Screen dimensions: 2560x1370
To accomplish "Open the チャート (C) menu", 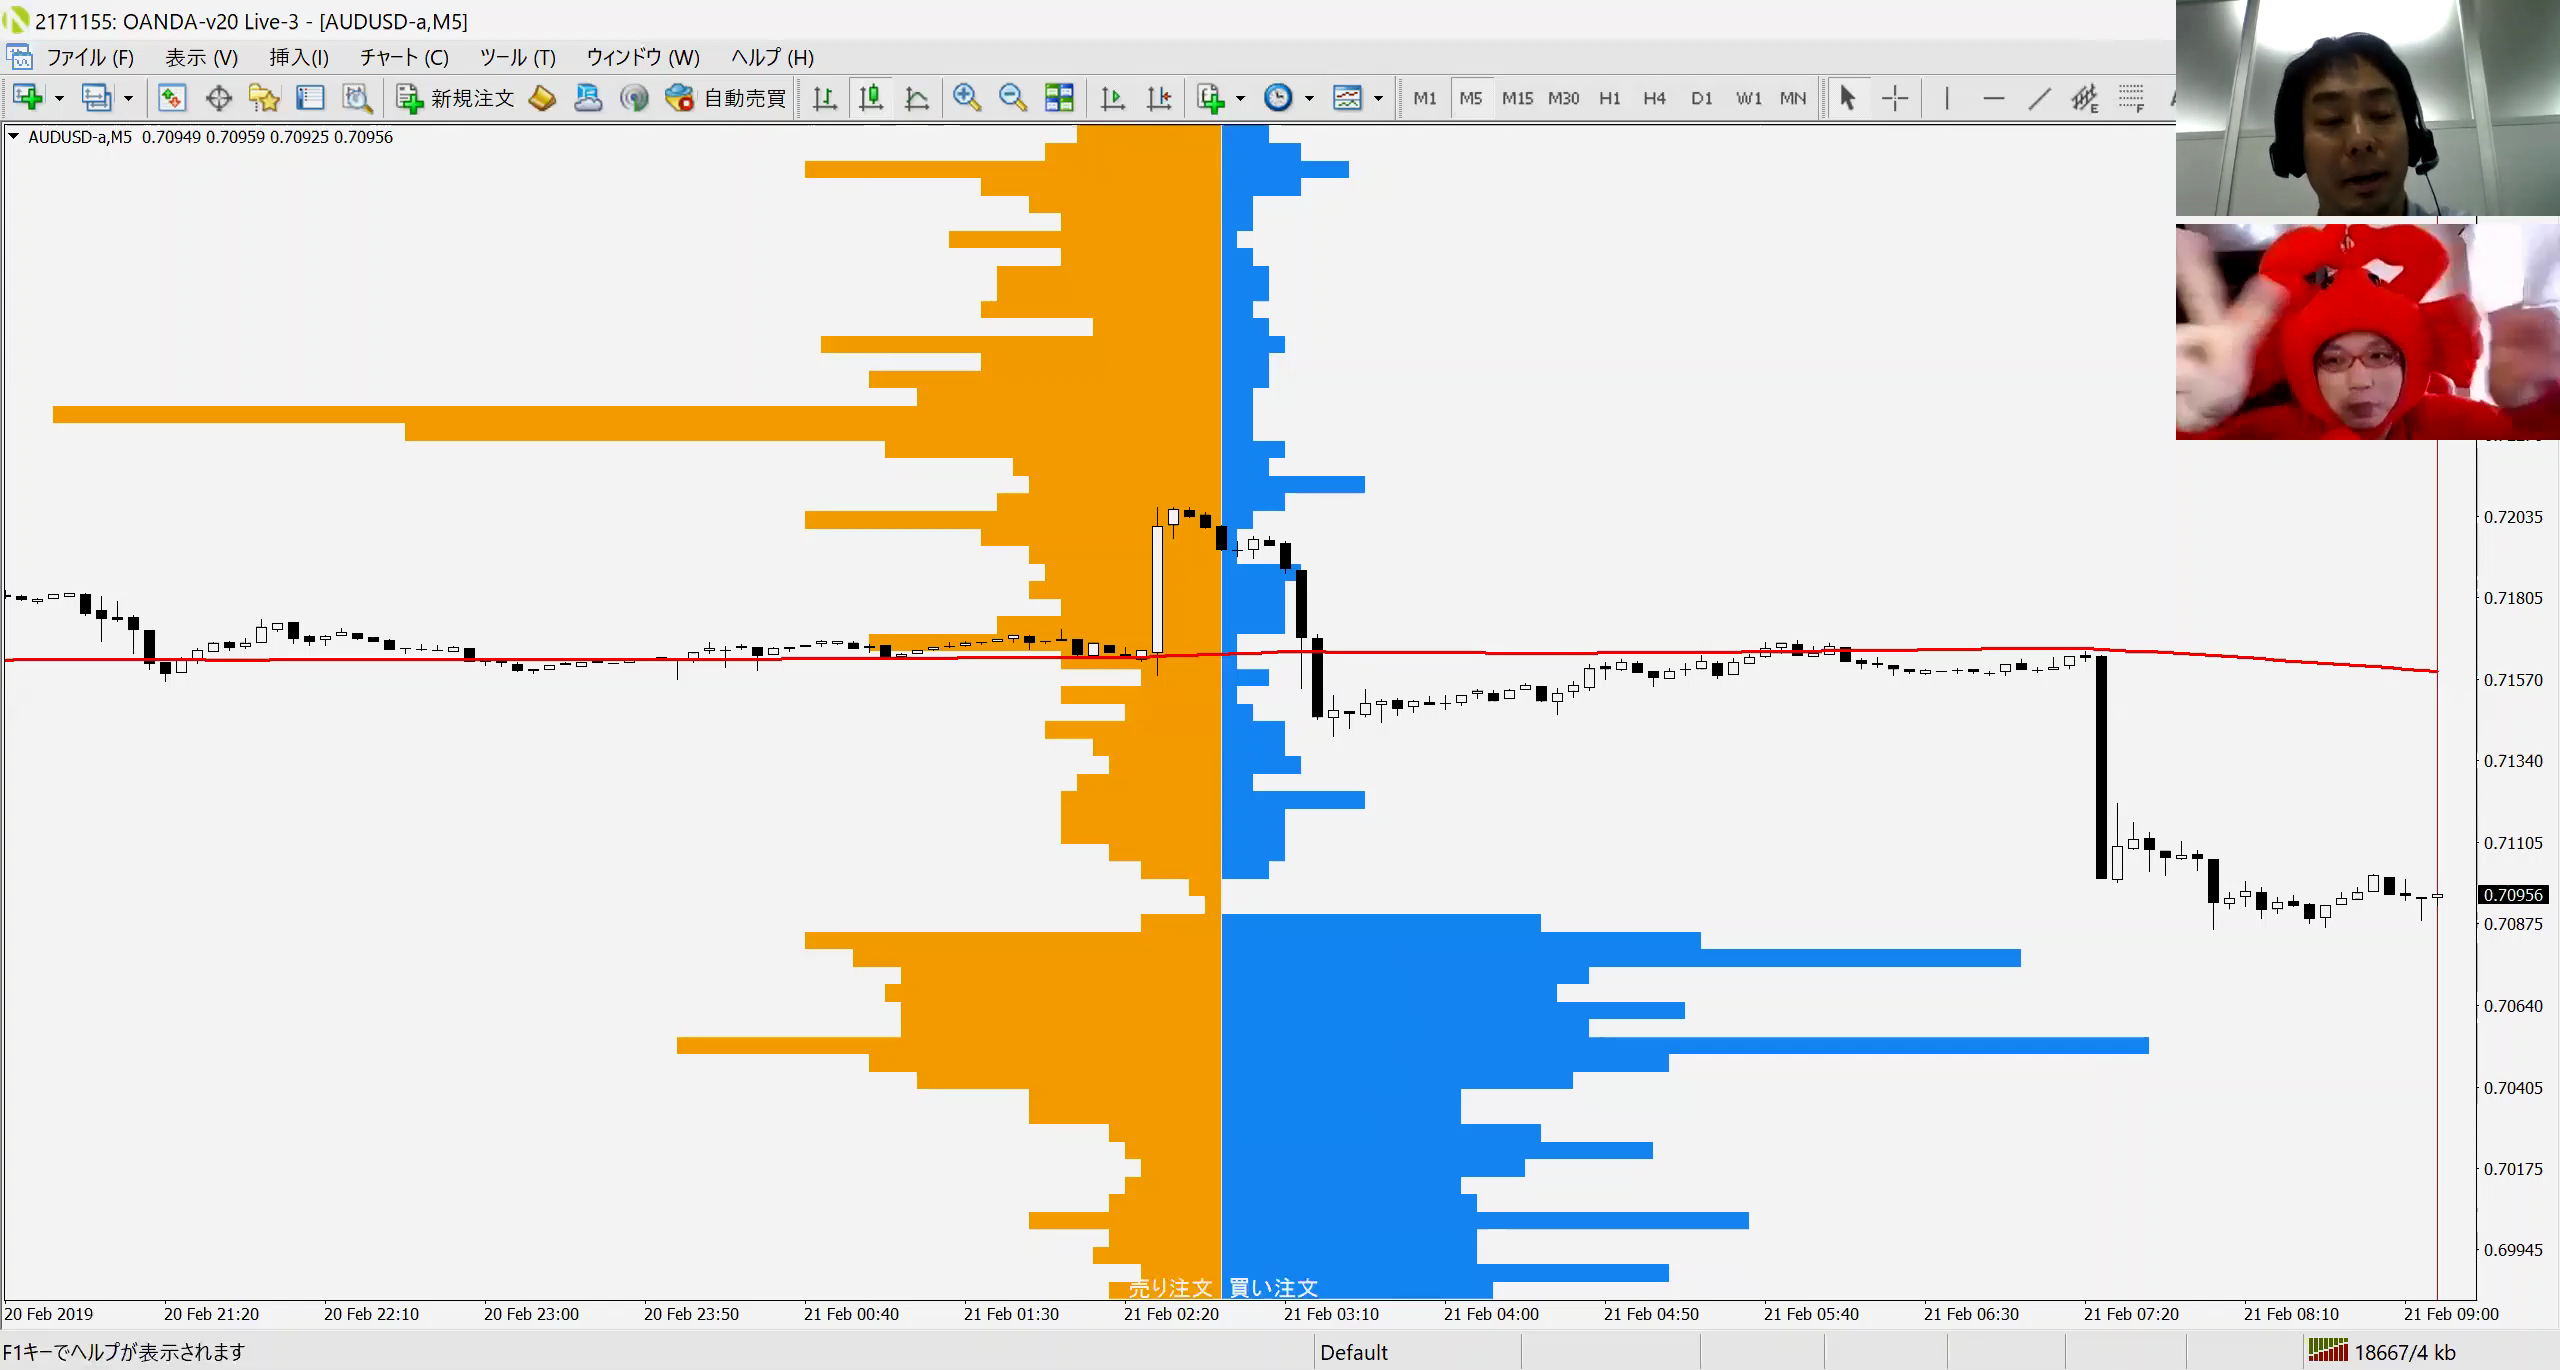I will [x=404, y=57].
